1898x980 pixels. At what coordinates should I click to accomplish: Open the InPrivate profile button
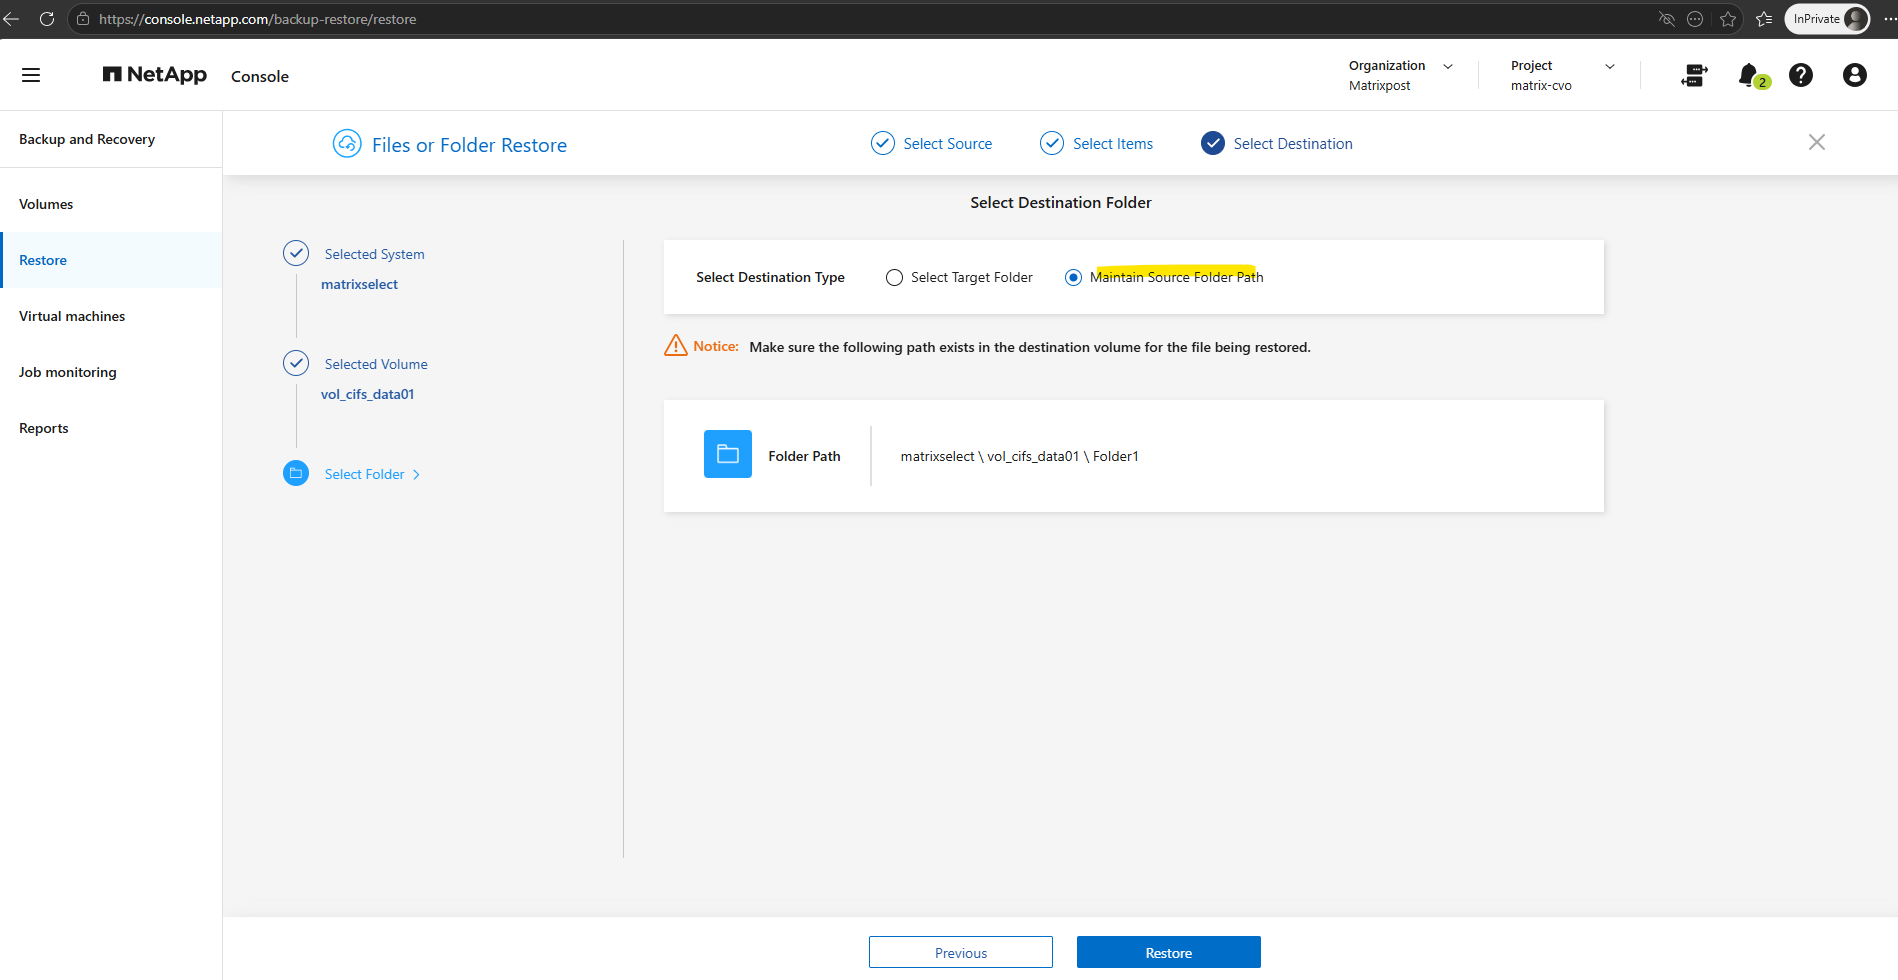pos(1827,19)
